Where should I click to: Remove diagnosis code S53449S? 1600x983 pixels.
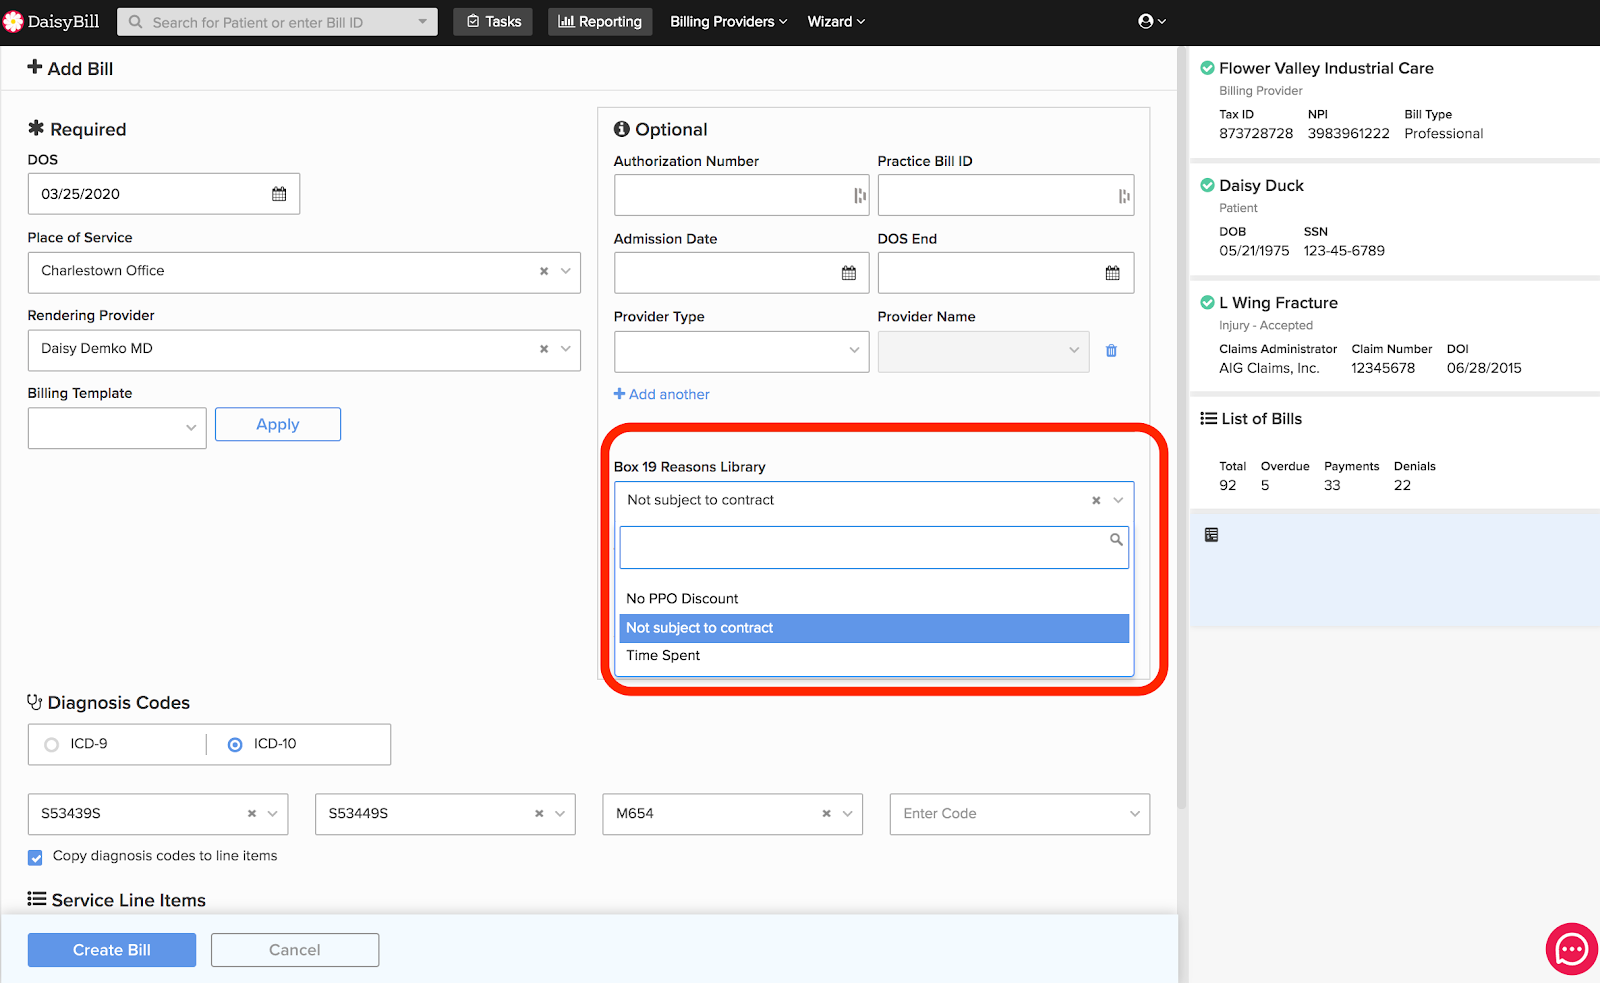pyautogui.click(x=539, y=814)
